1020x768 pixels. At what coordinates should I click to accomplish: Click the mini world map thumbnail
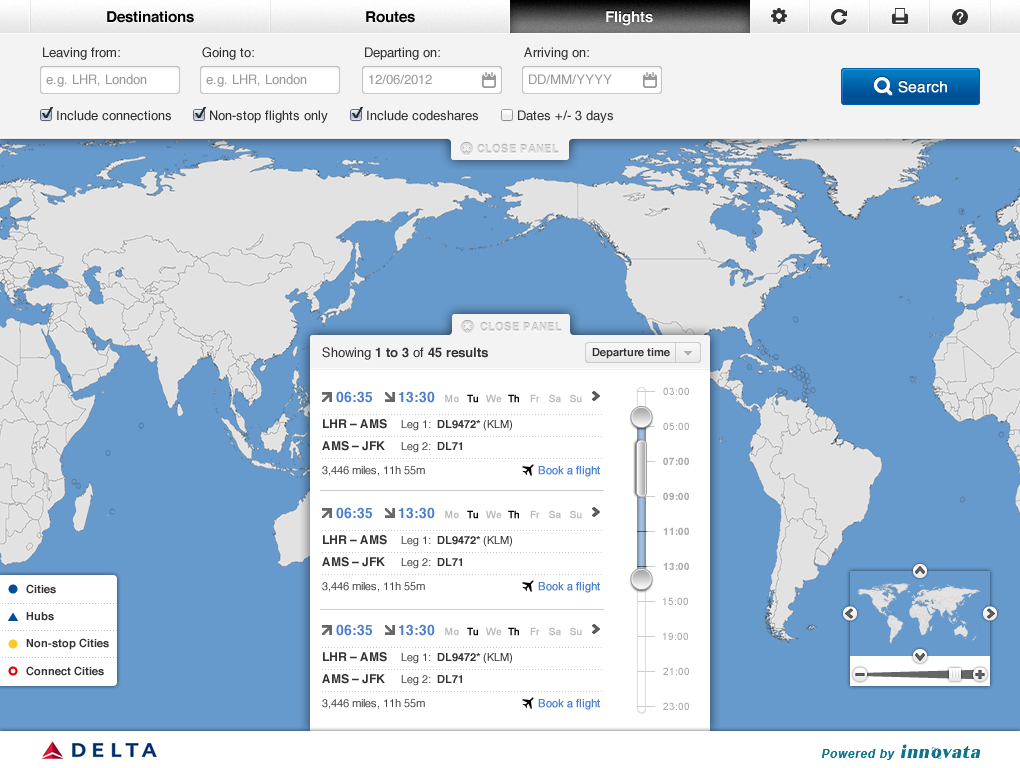[x=919, y=613]
